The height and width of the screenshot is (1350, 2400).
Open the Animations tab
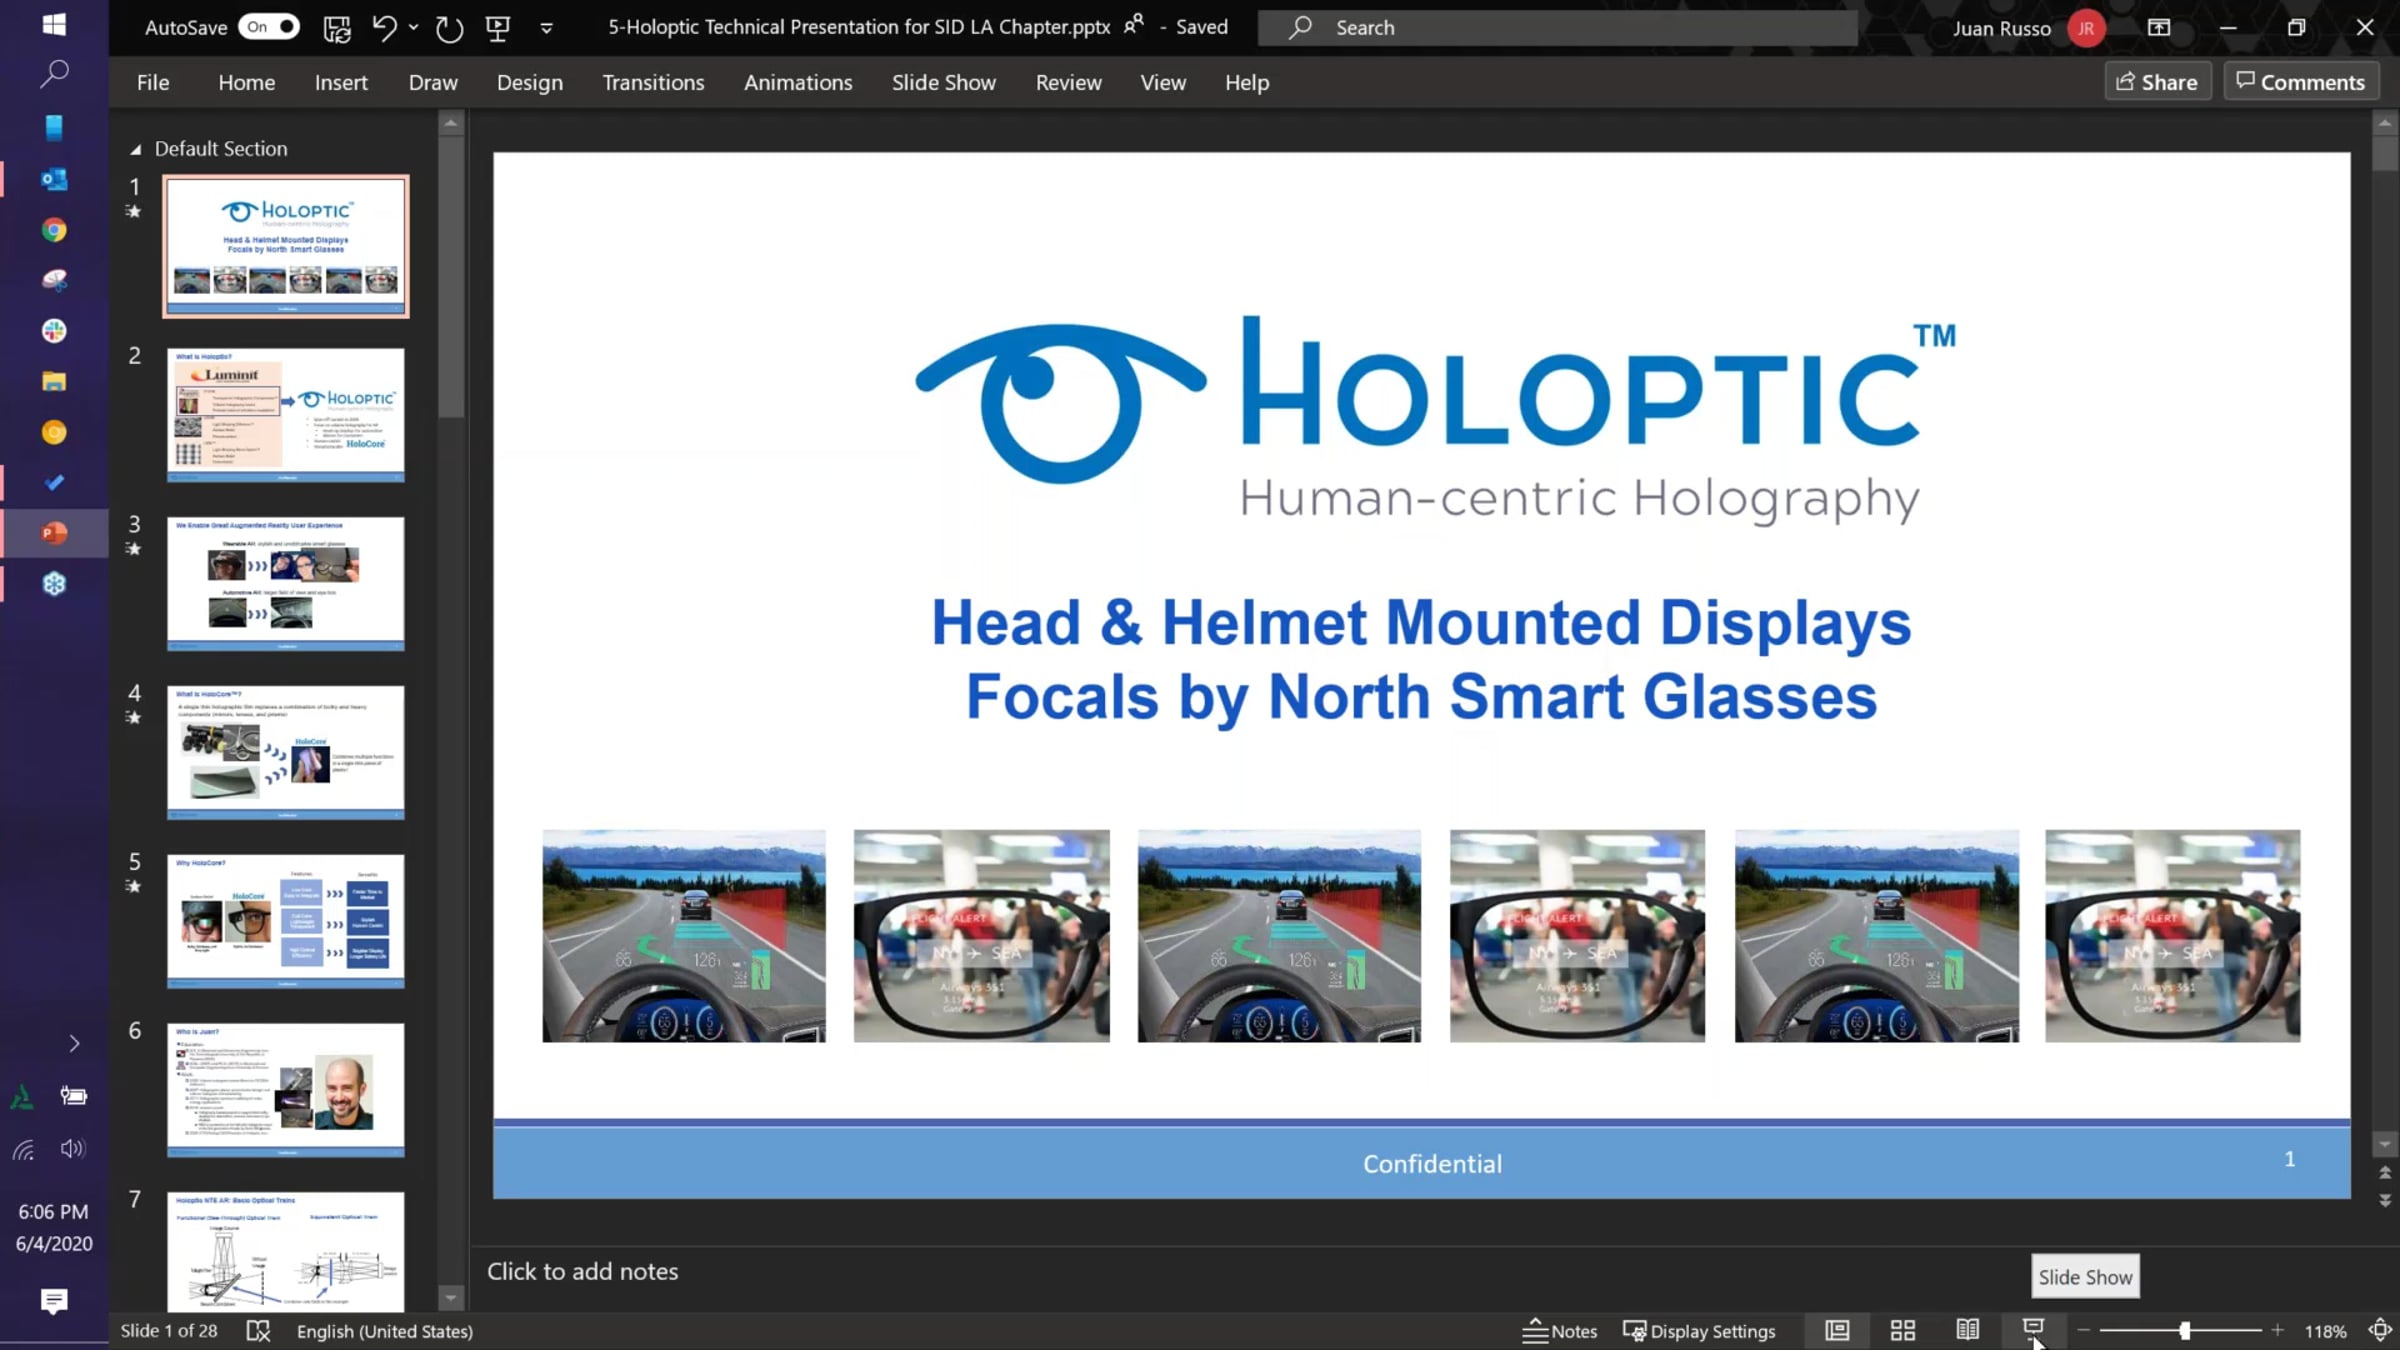[798, 82]
